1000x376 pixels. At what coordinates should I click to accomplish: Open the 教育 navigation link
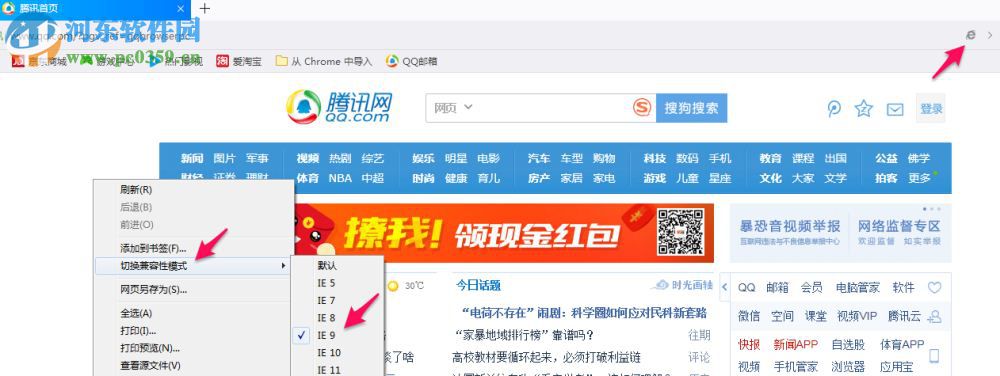coord(771,158)
